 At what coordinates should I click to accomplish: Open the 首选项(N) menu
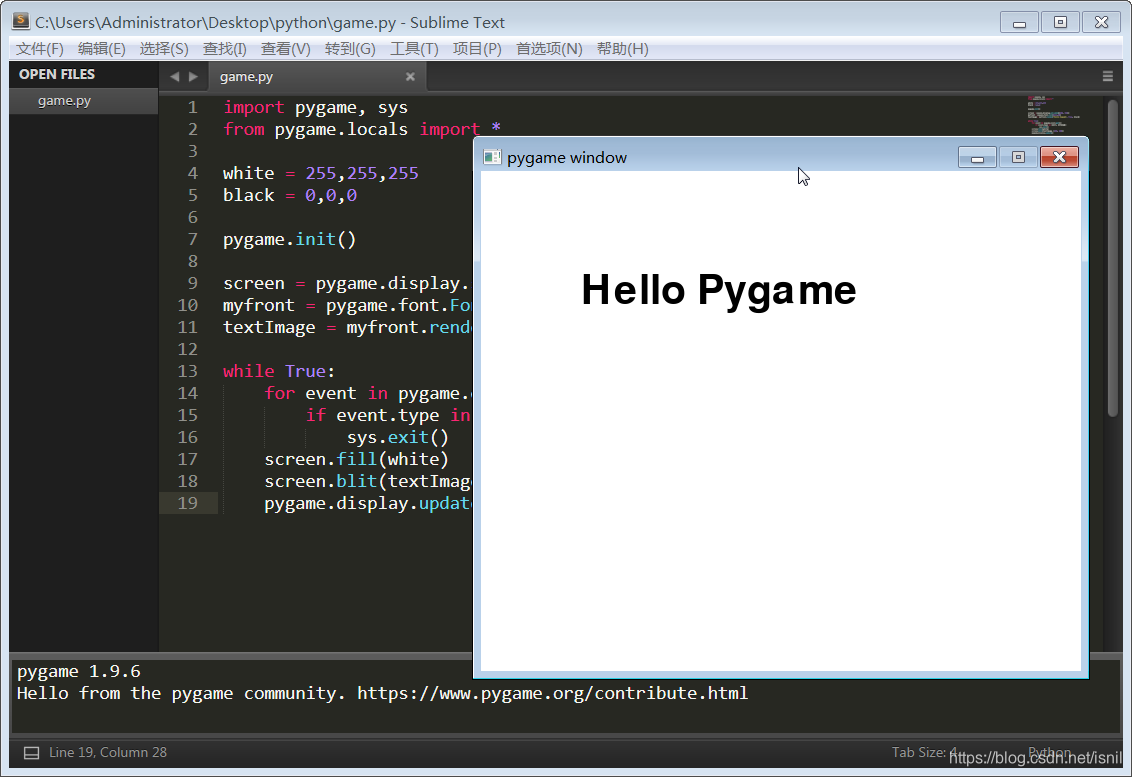549,48
